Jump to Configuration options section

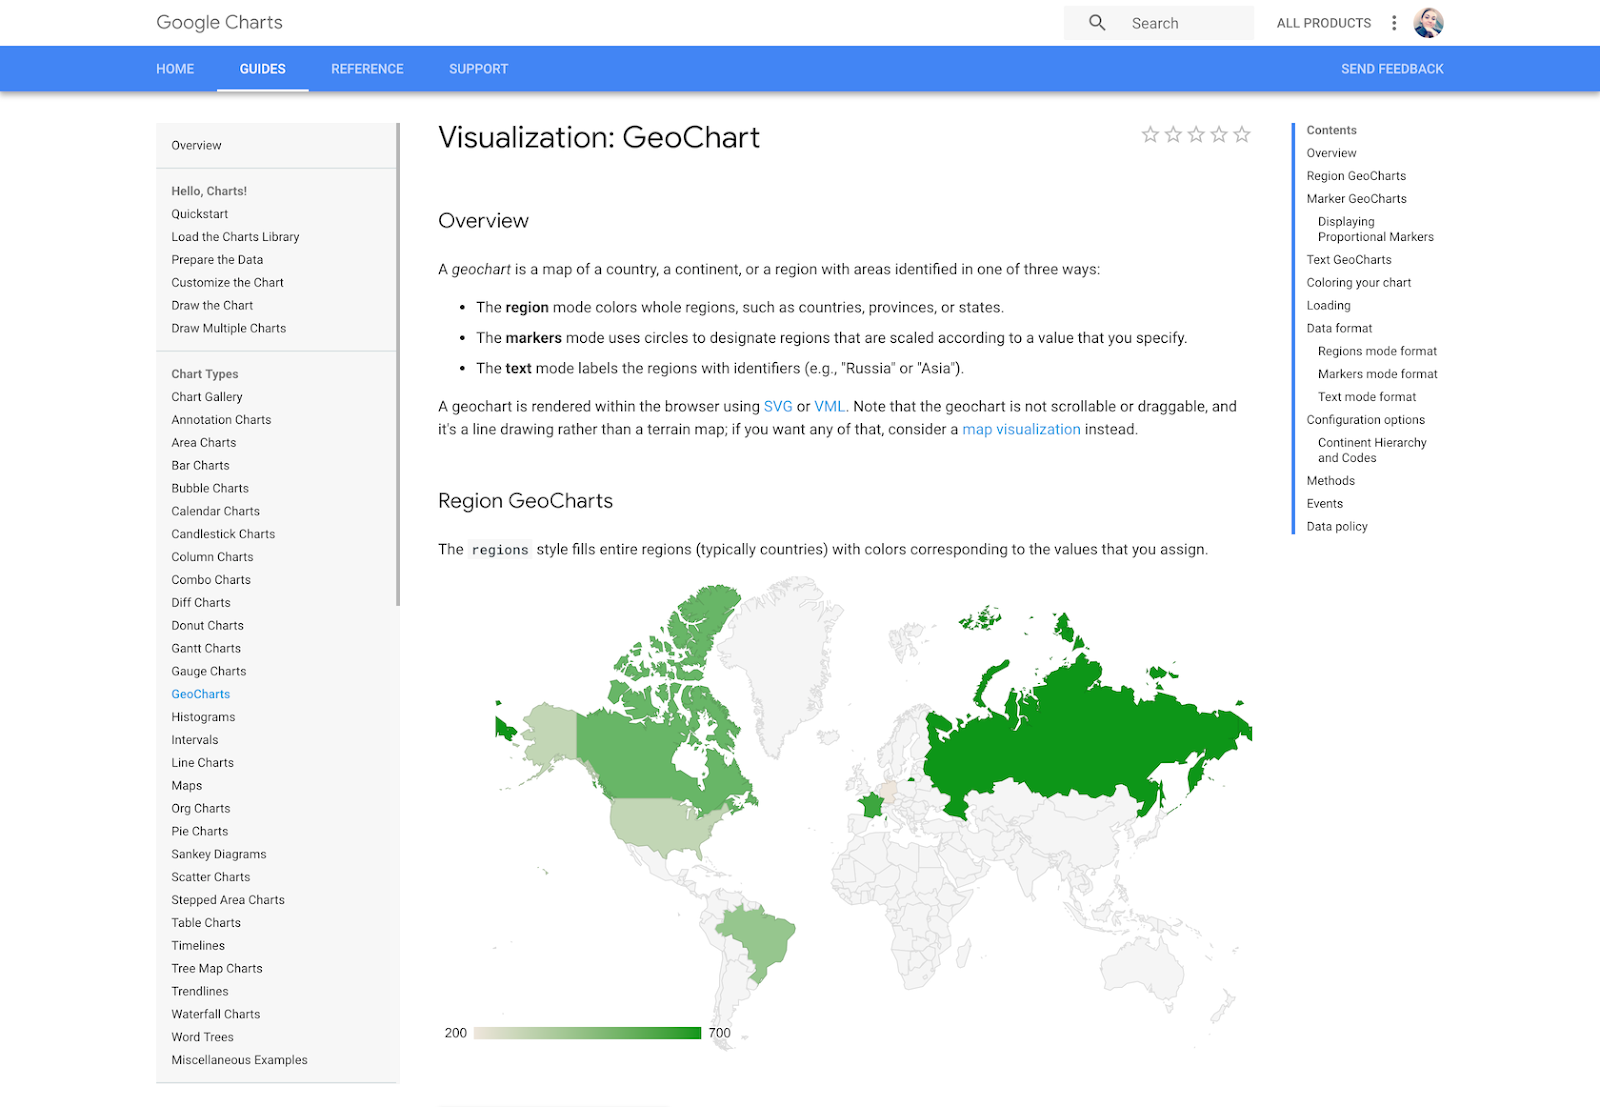tap(1365, 420)
